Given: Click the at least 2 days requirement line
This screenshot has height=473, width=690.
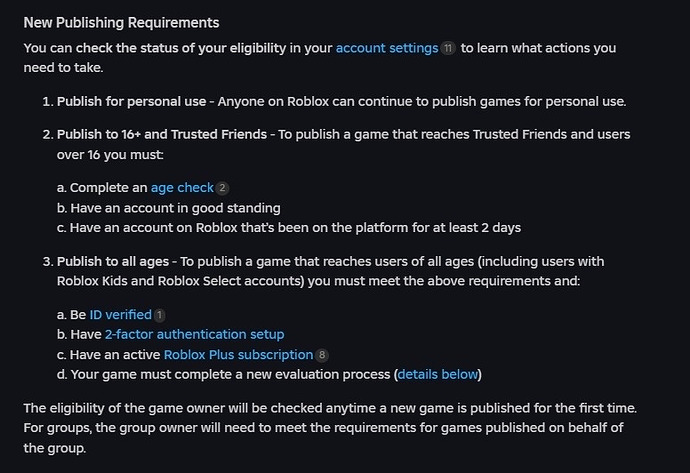Looking at the screenshot, I should [289, 228].
